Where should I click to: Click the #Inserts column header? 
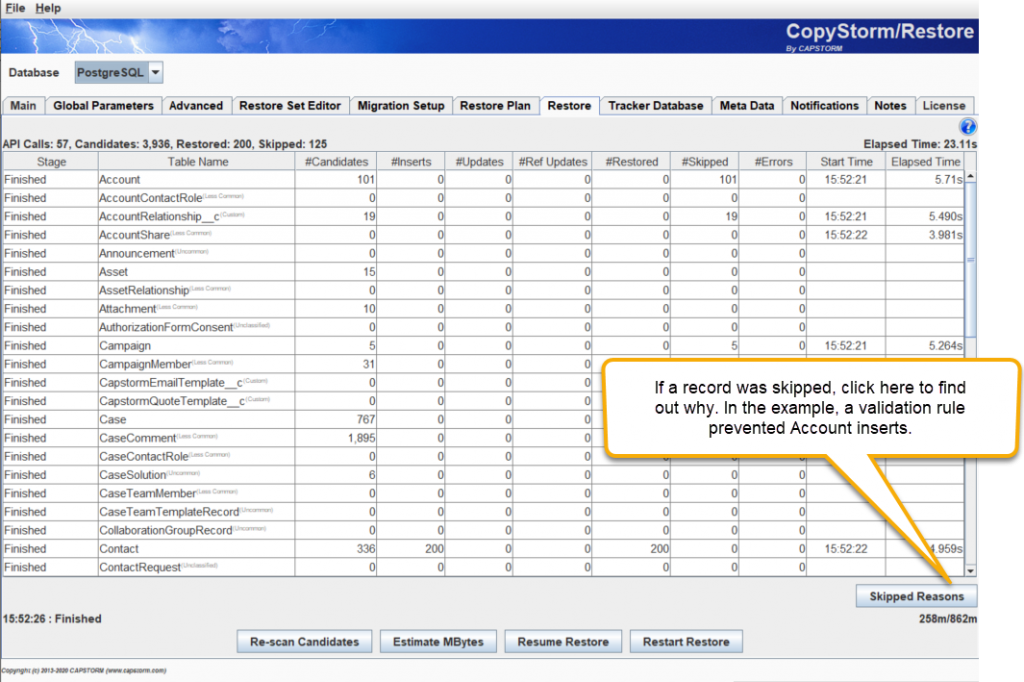(x=411, y=162)
